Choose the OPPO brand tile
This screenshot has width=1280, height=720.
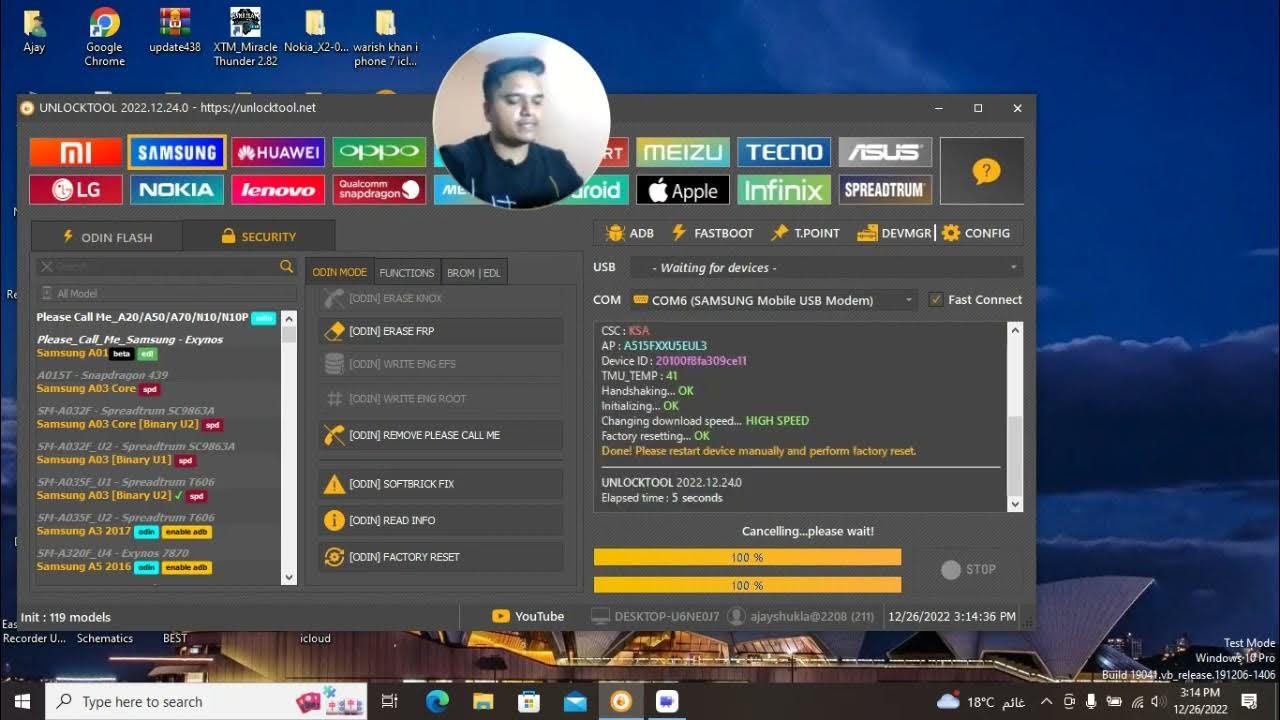pyautogui.click(x=380, y=152)
